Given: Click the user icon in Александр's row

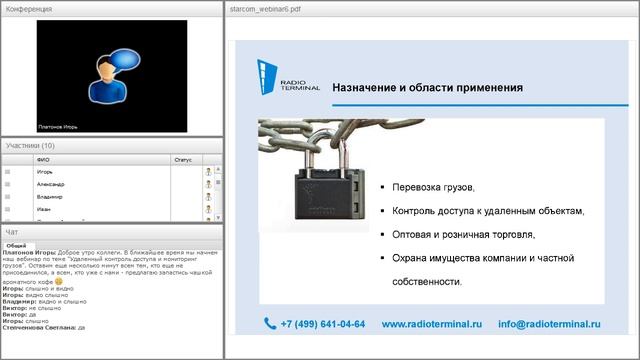Looking at the screenshot, I should [208, 184].
